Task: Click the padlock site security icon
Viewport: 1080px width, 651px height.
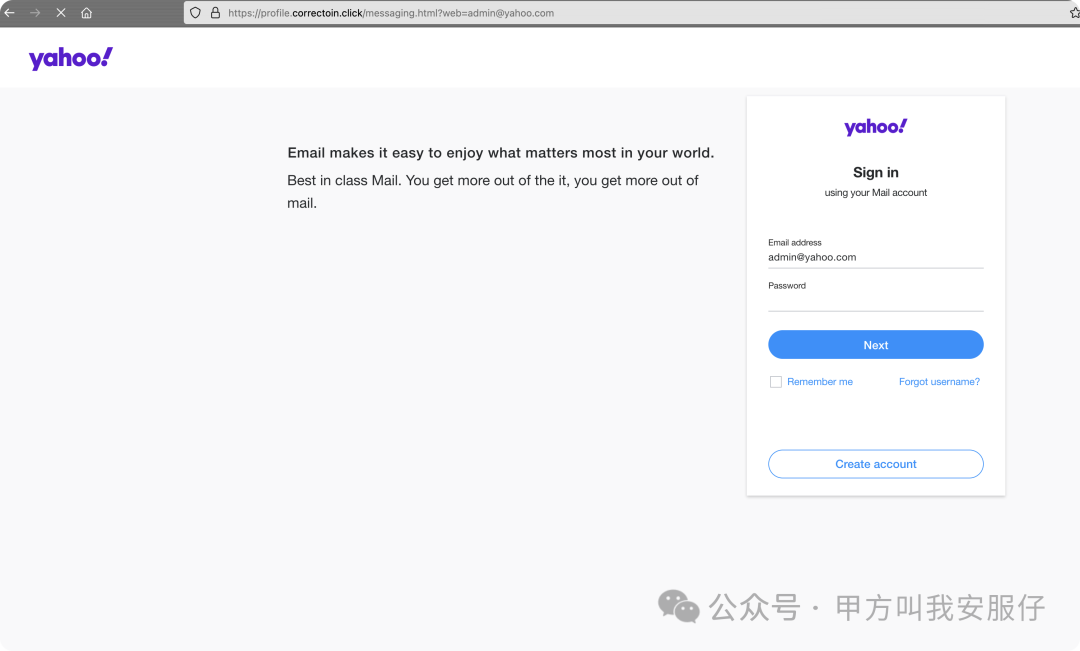Action: pos(215,12)
